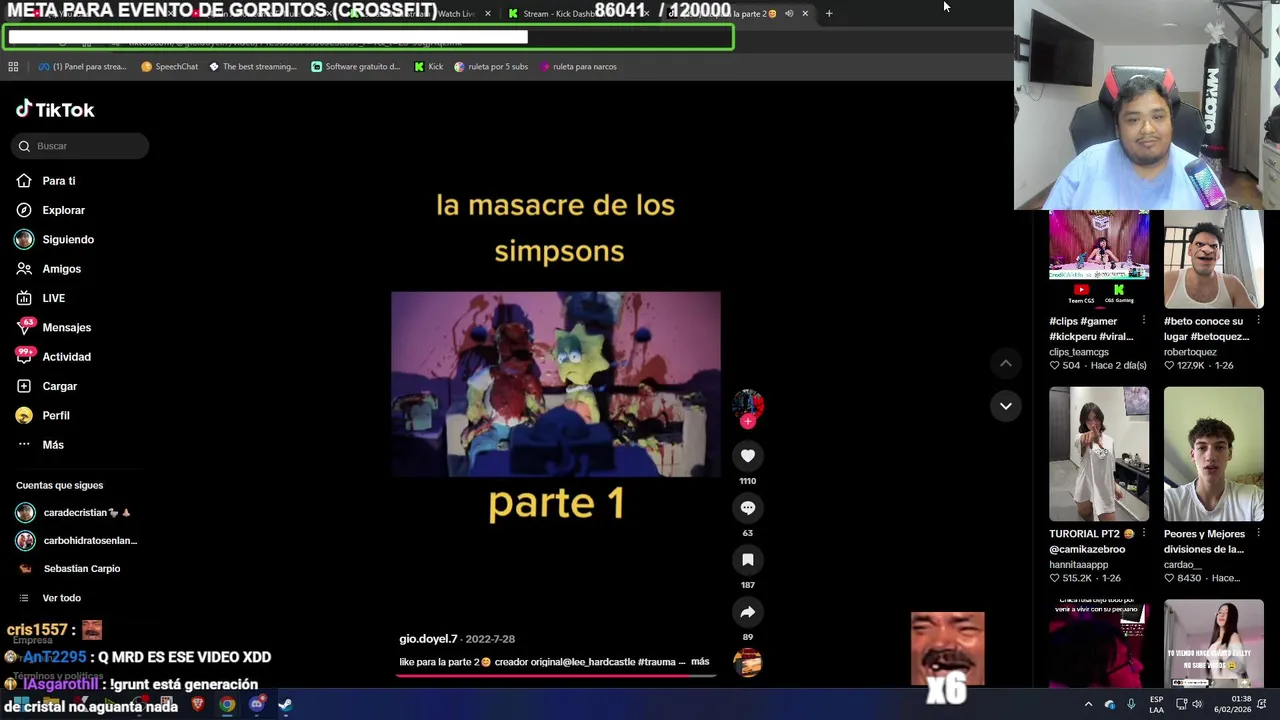Open the Software gratuito d... bookmark
This screenshot has width=1280, height=720.
(x=356, y=67)
